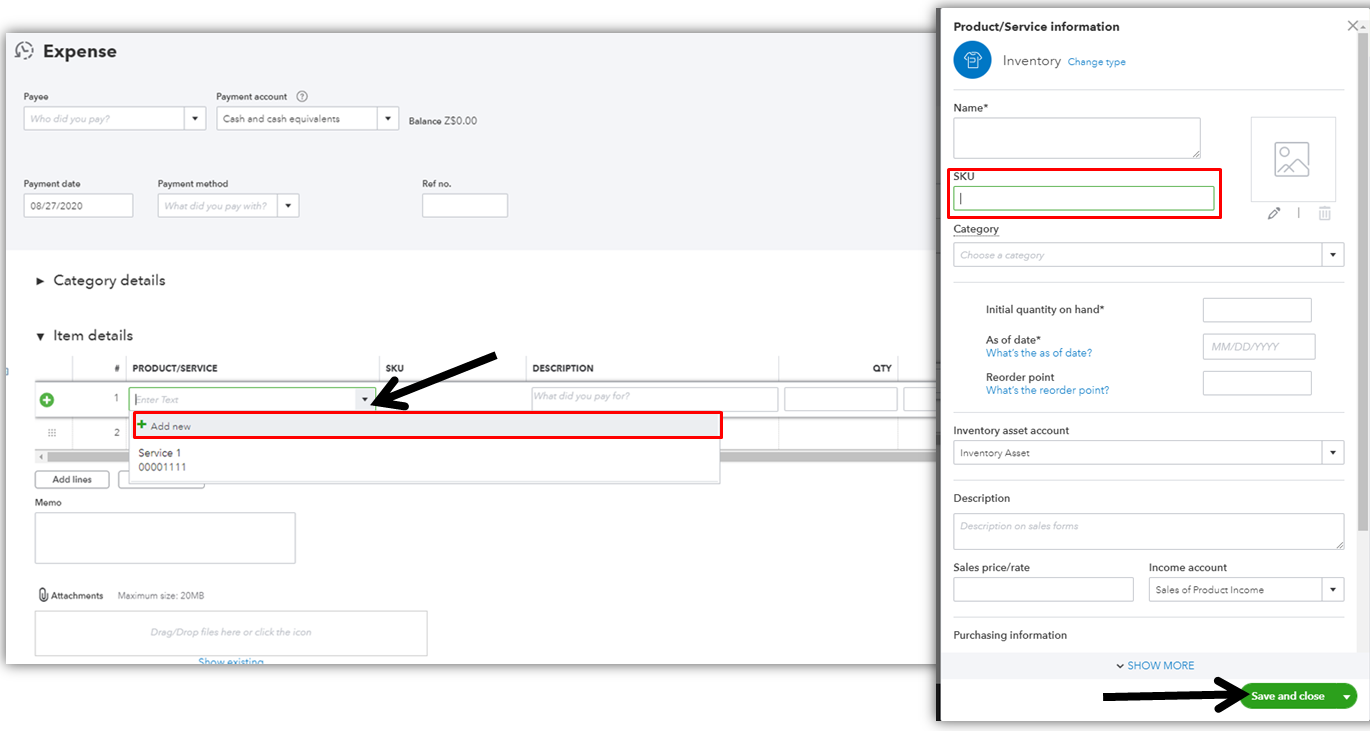The height and width of the screenshot is (731, 1370).
Task: Click the Sales price/rate field
Action: [x=1043, y=590]
